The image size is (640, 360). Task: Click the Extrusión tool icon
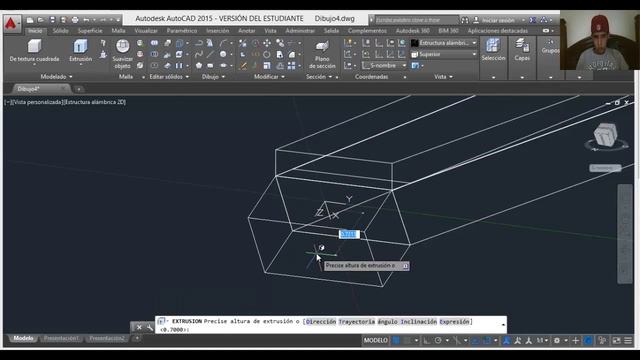coord(80,46)
